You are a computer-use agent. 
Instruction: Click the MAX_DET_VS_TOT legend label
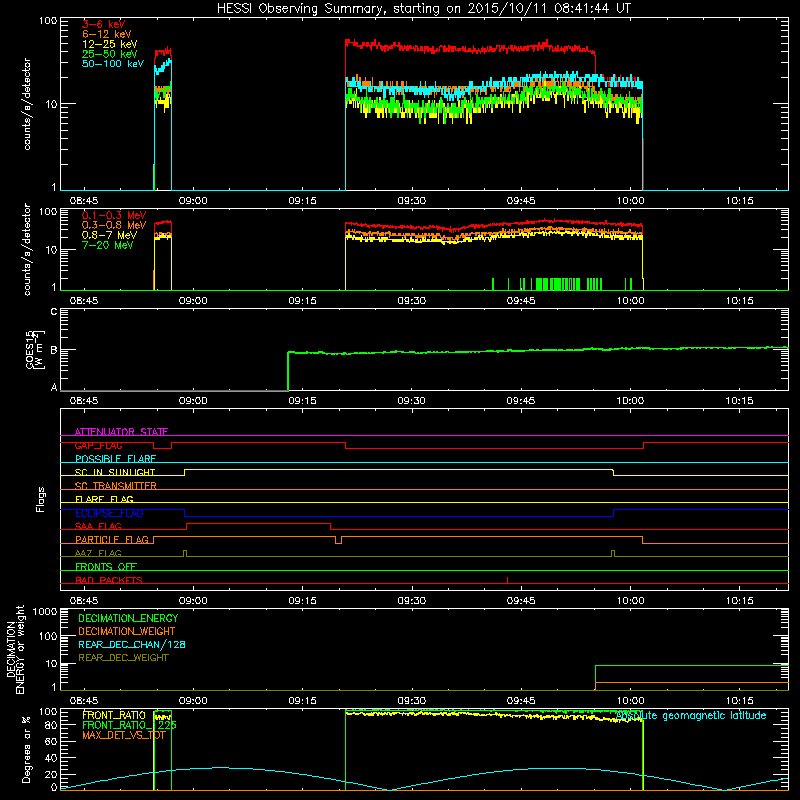(124, 735)
